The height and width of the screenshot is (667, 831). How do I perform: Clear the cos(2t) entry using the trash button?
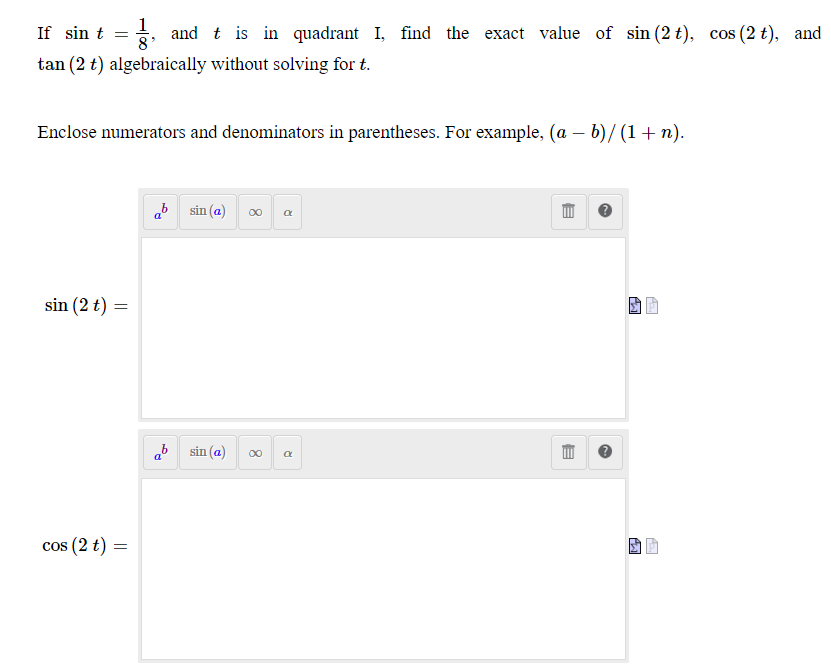tap(568, 452)
